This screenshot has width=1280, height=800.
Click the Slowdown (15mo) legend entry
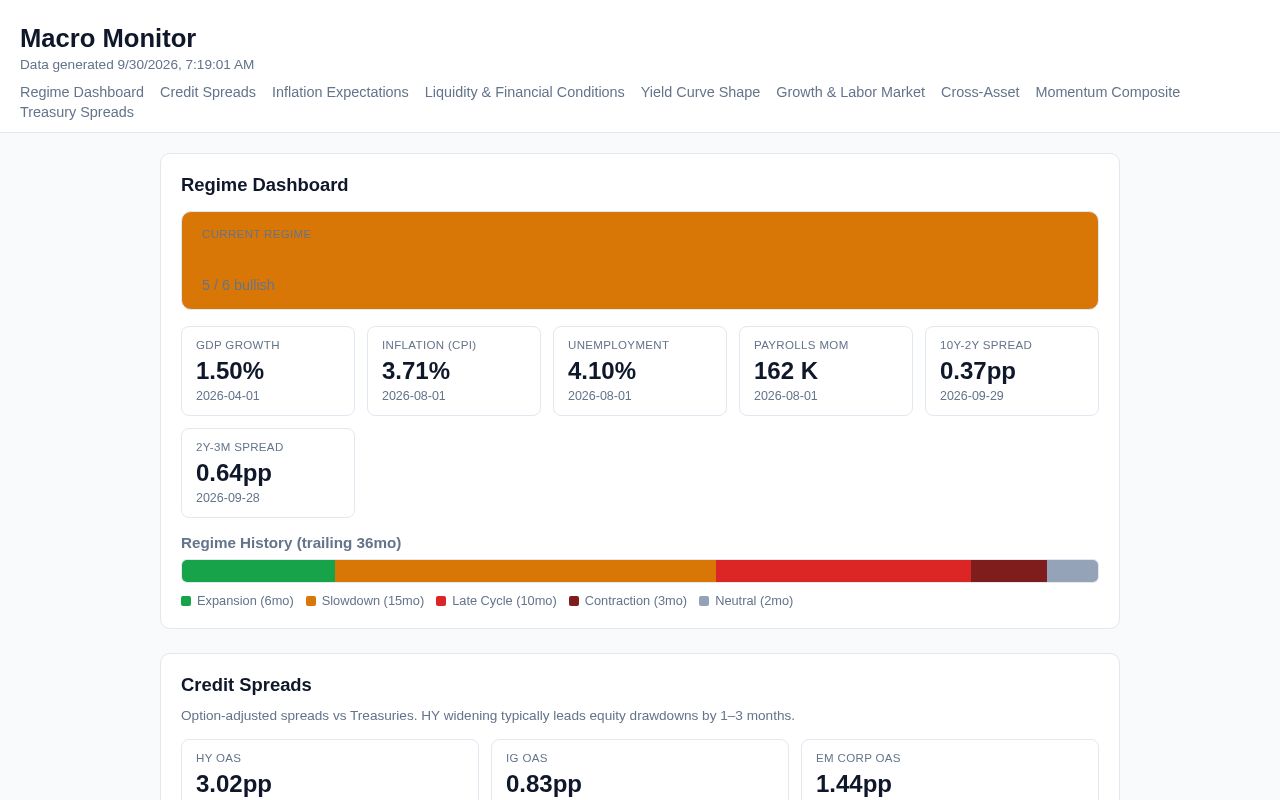(x=365, y=601)
